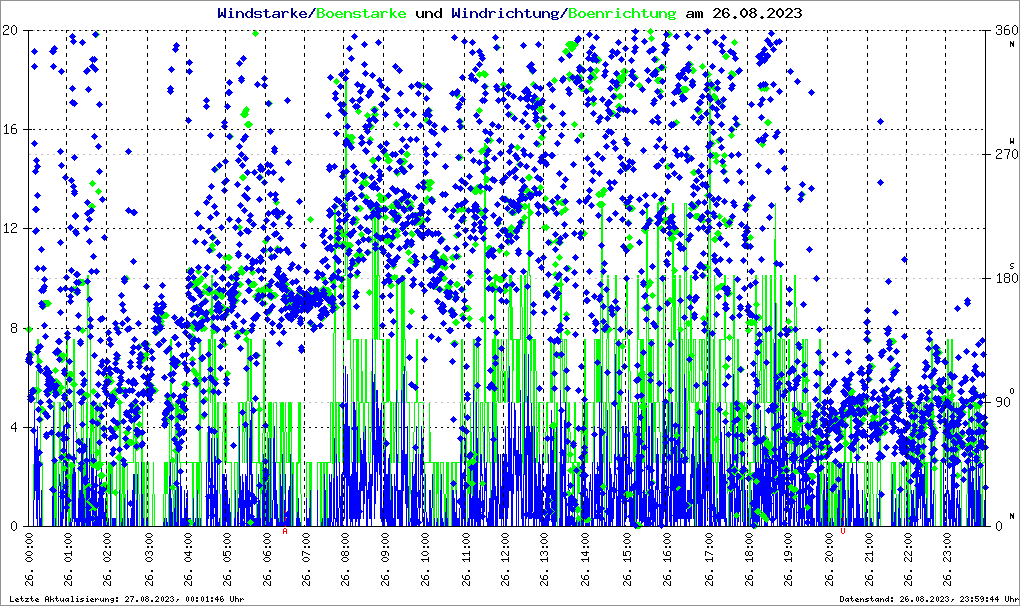Click the 05:00 time axis label

228,559
